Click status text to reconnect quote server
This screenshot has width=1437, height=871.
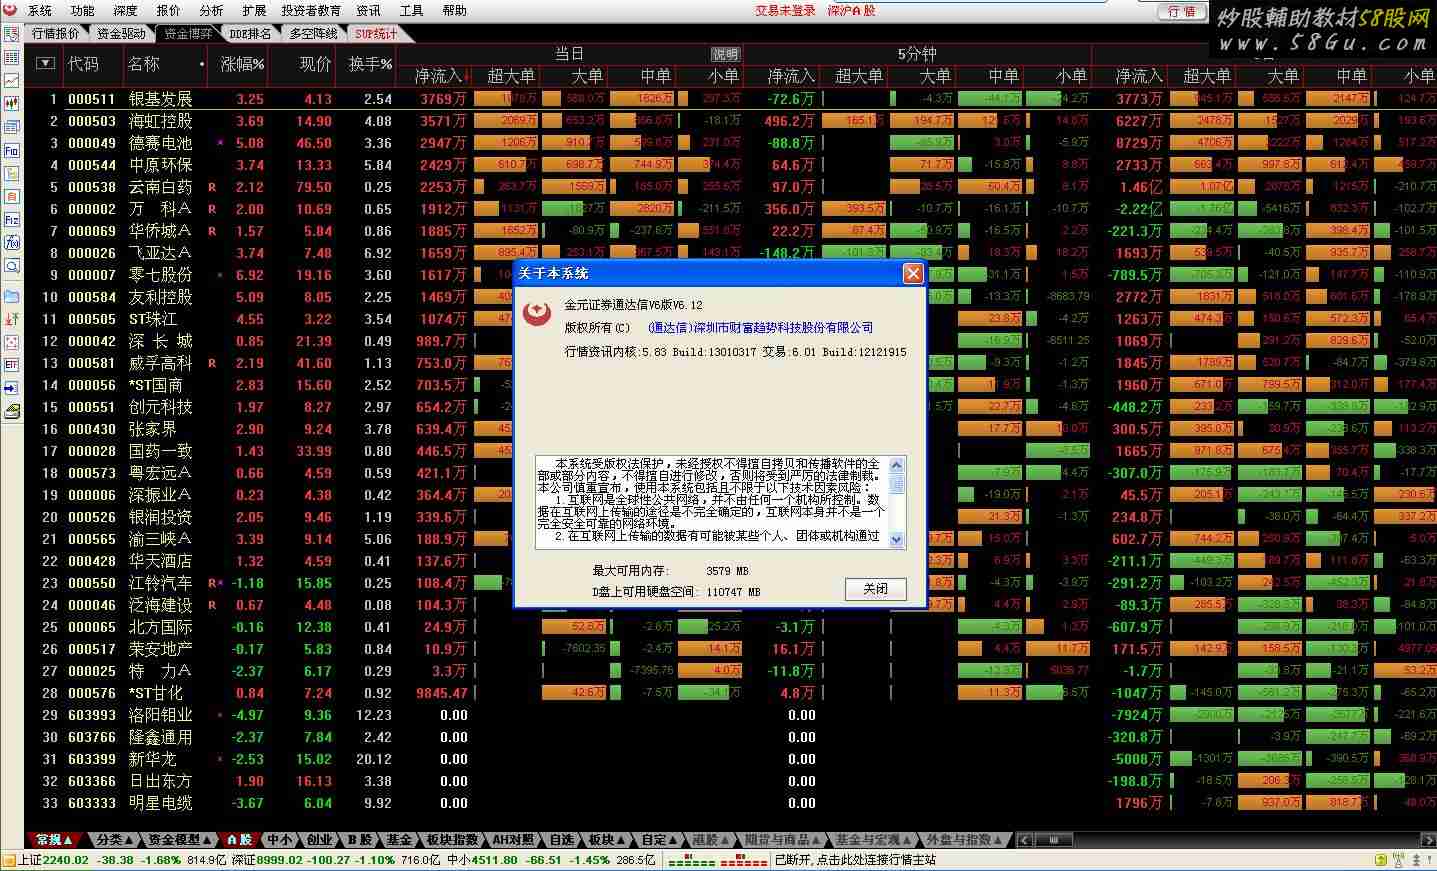(x=856, y=860)
